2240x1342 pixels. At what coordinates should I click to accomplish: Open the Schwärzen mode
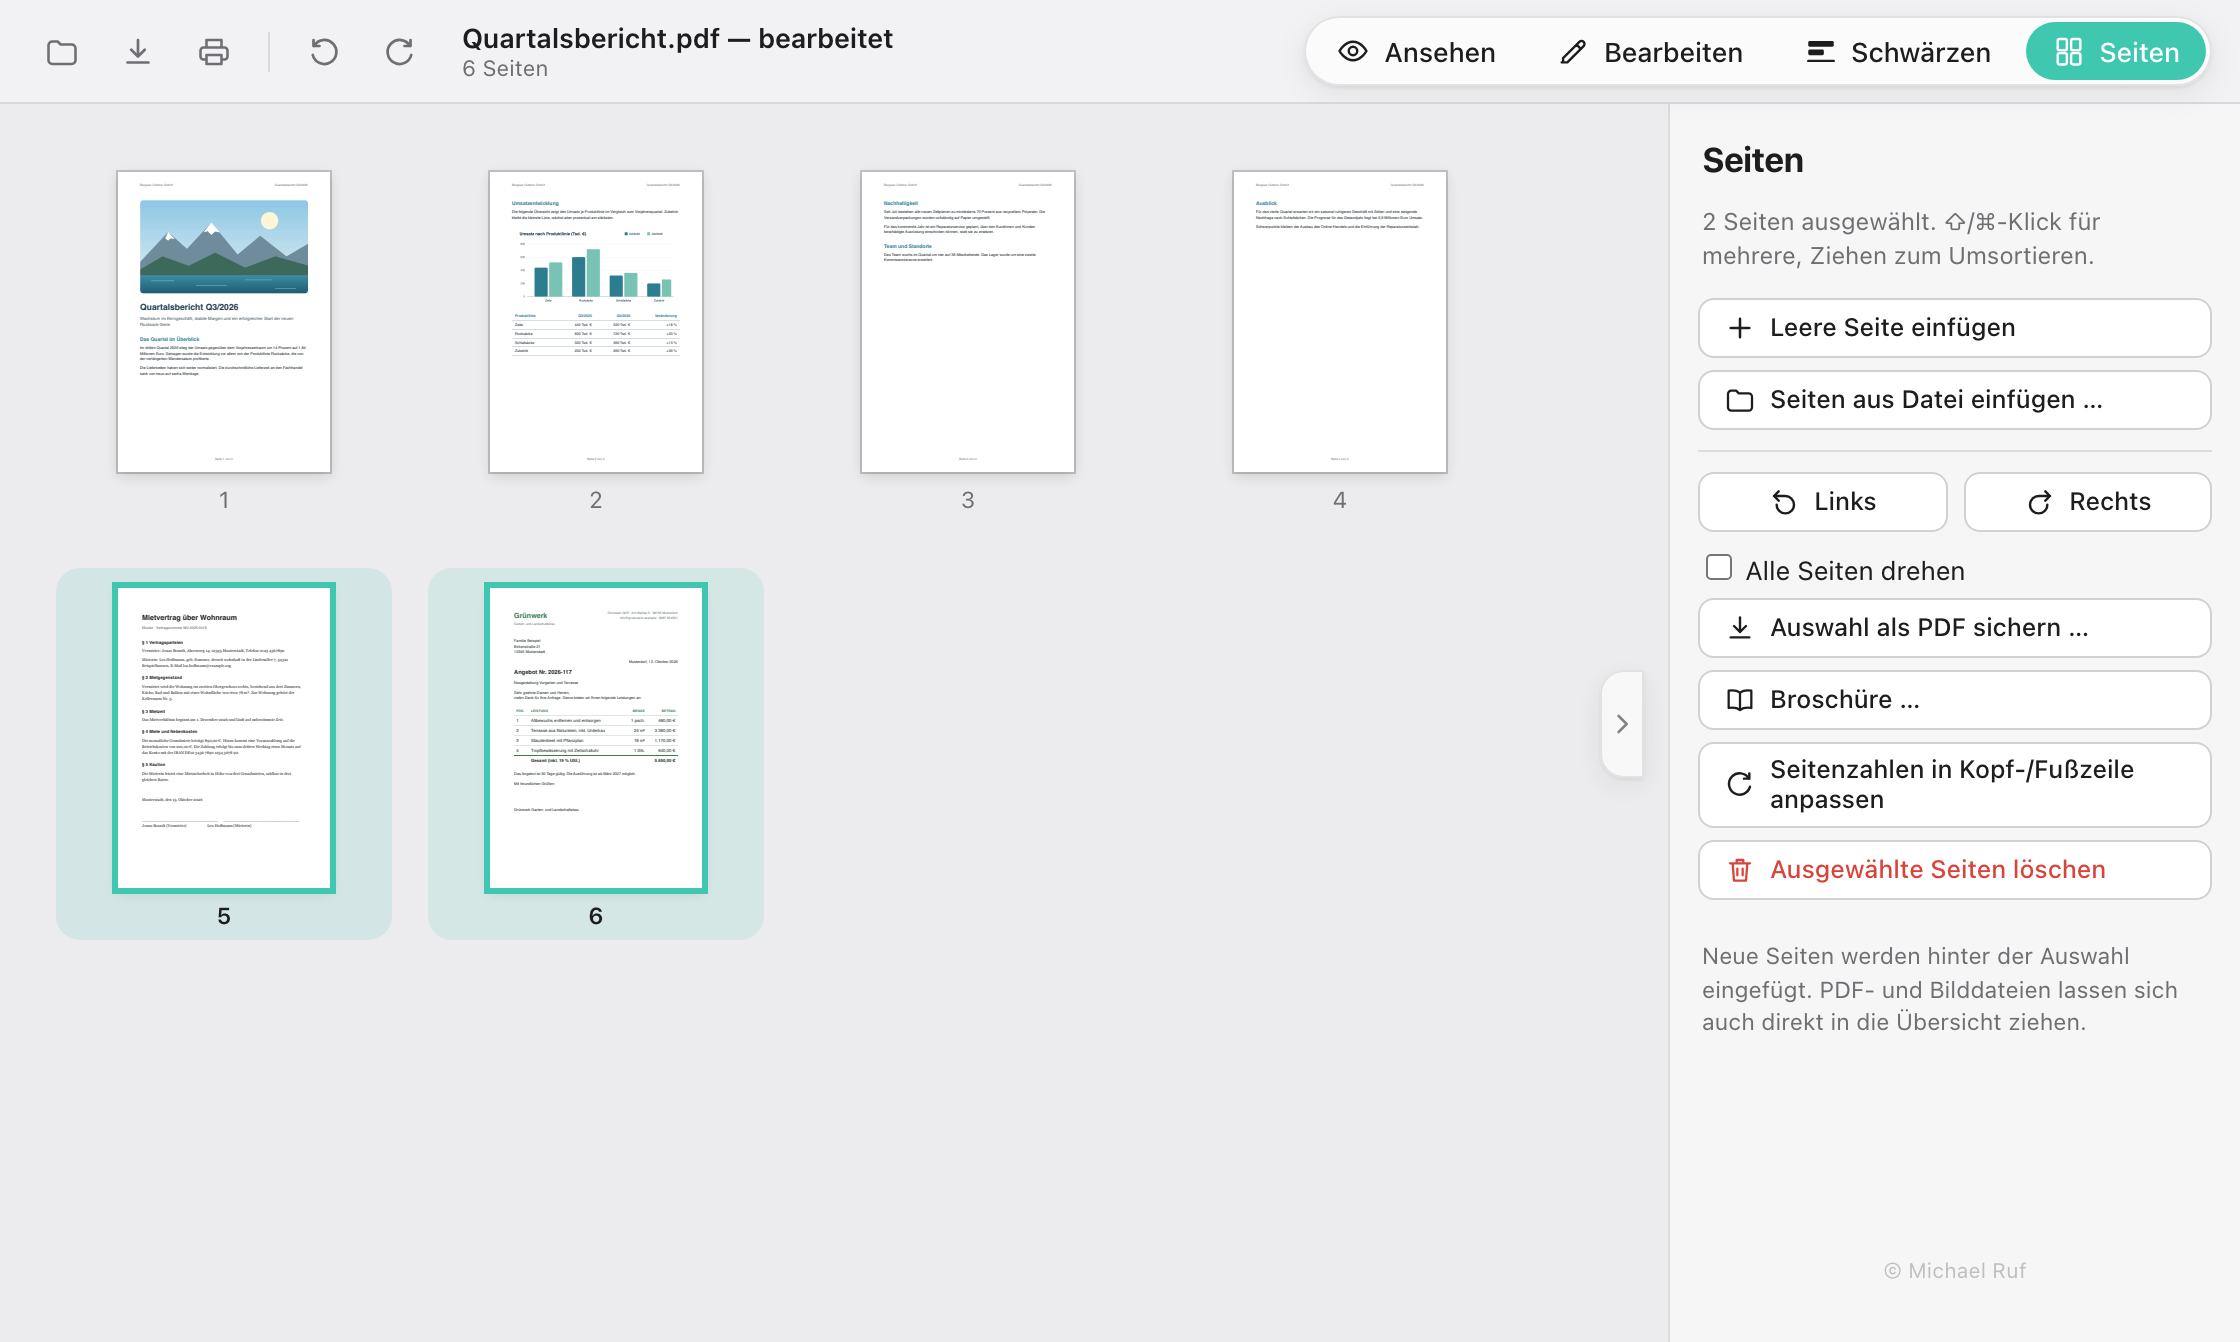tap(1898, 52)
